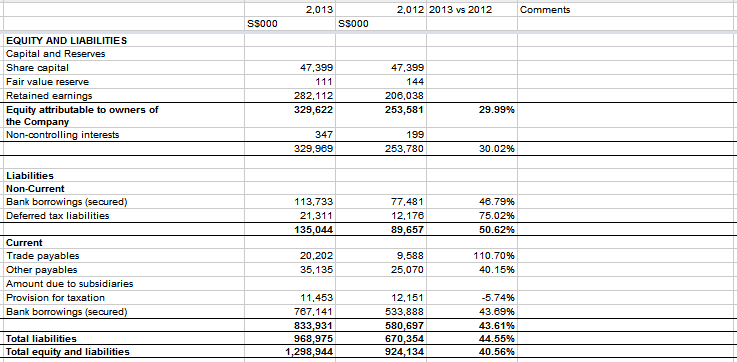Click non-current total 89,657
The width and height of the screenshot is (737, 362).
[381, 230]
